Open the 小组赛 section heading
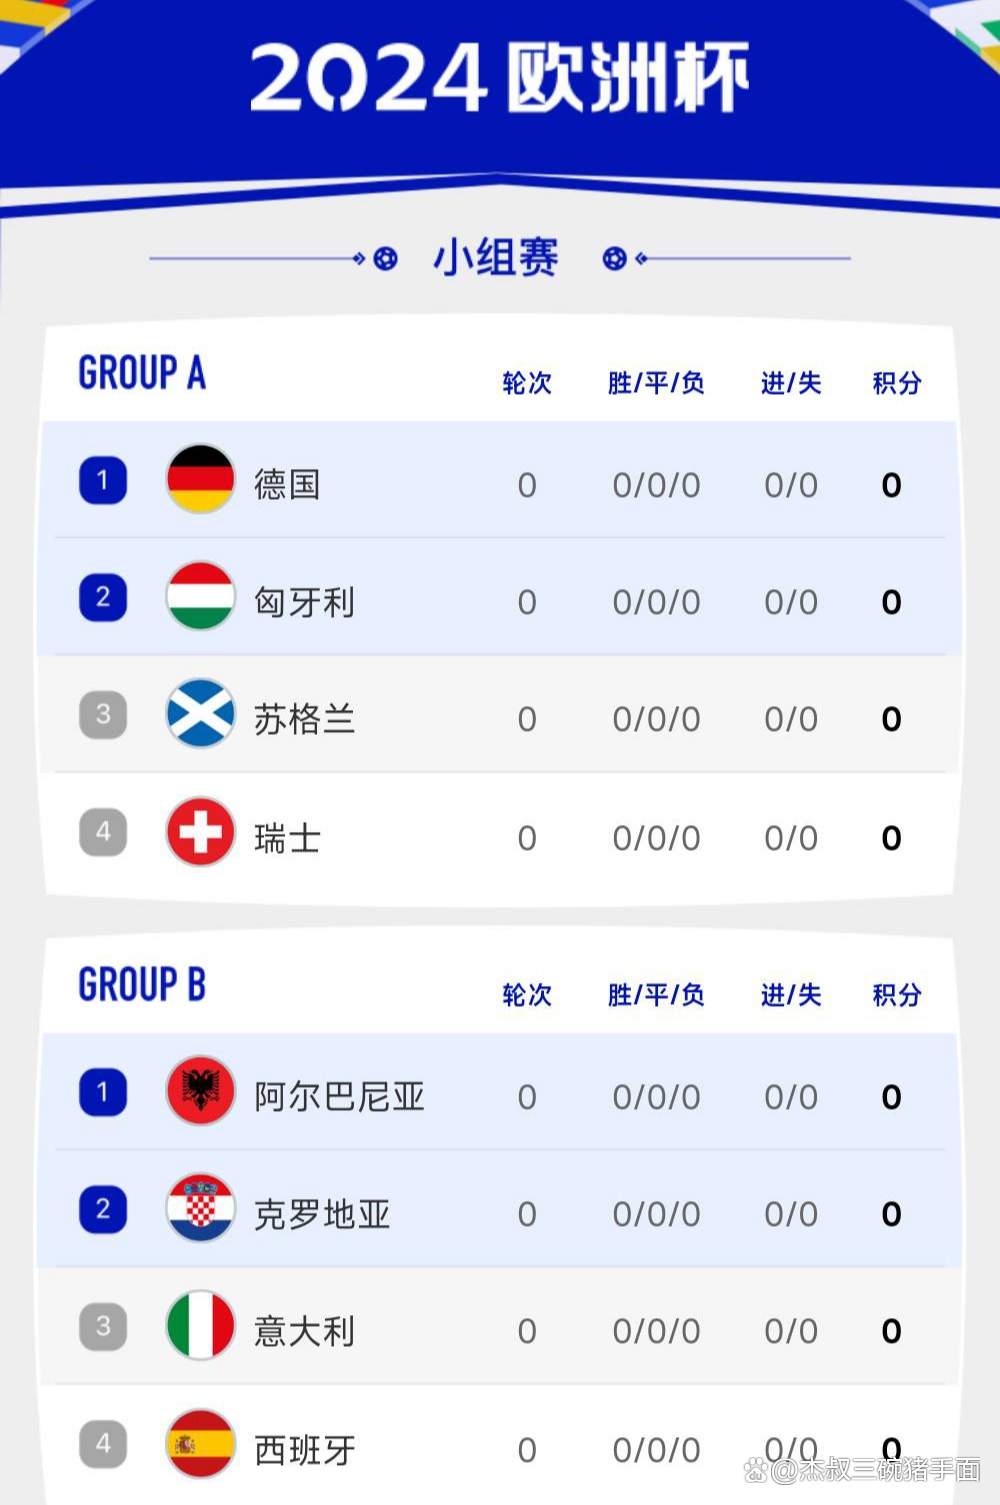 [x=496, y=257]
